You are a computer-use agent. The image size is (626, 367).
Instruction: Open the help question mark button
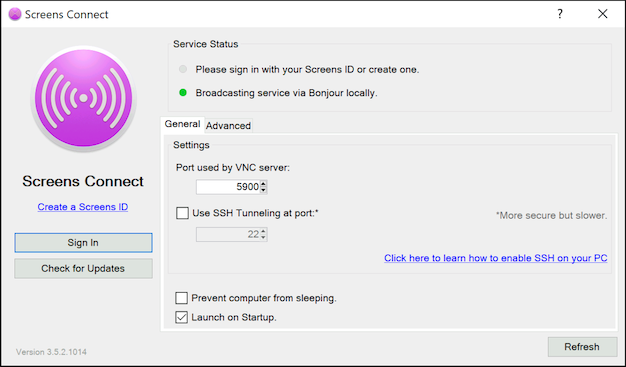(x=560, y=14)
